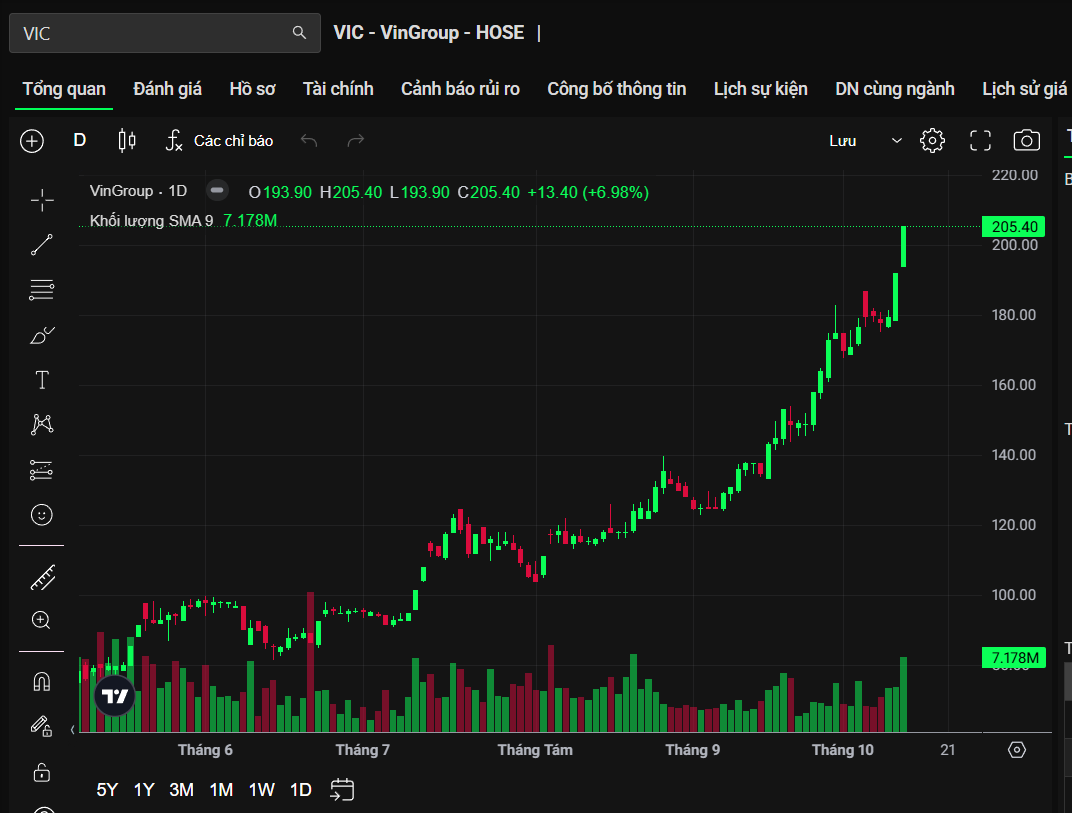Expand the Lưu save dropdown arrow
Image resolution: width=1072 pixels, height=813 pixels.
[x=896, y=141]
